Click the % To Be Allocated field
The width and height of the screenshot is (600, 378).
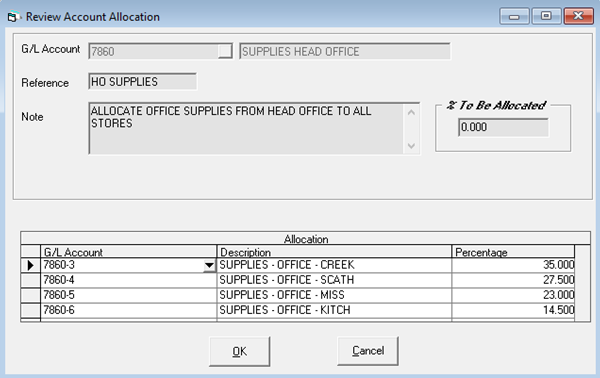(x=503, y=127)
